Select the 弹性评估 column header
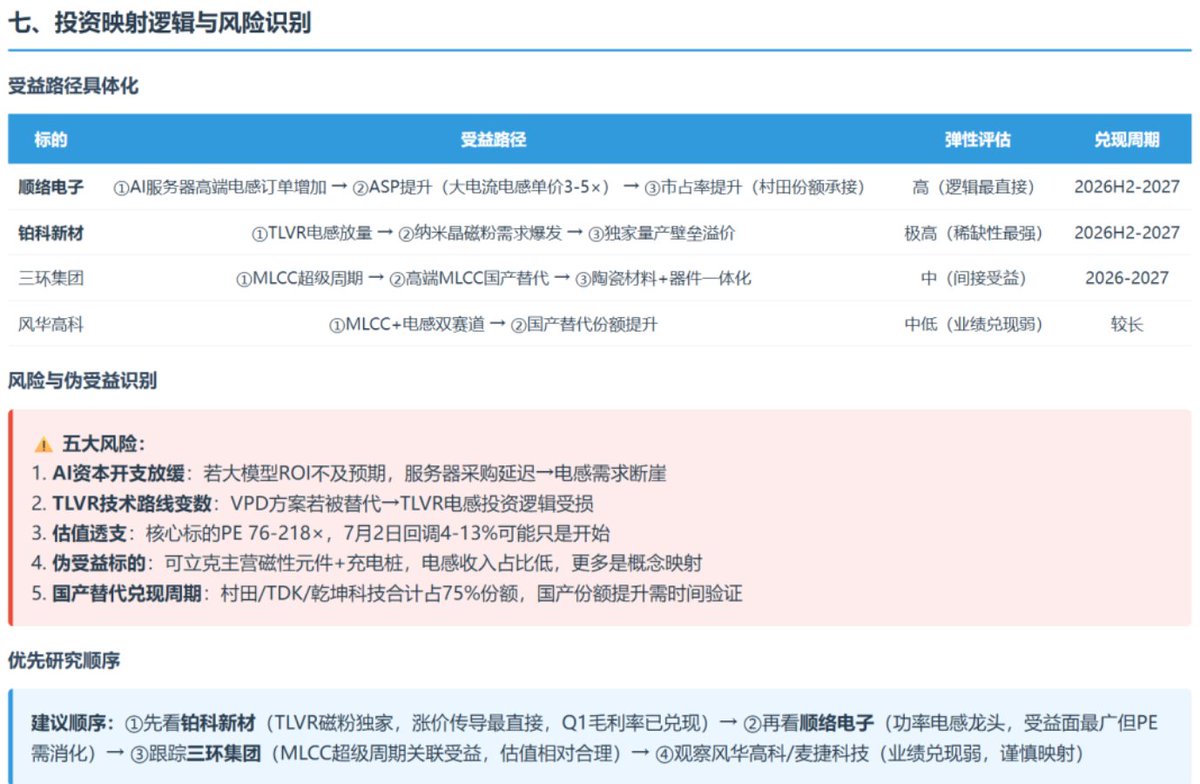 tap(978, 140)
